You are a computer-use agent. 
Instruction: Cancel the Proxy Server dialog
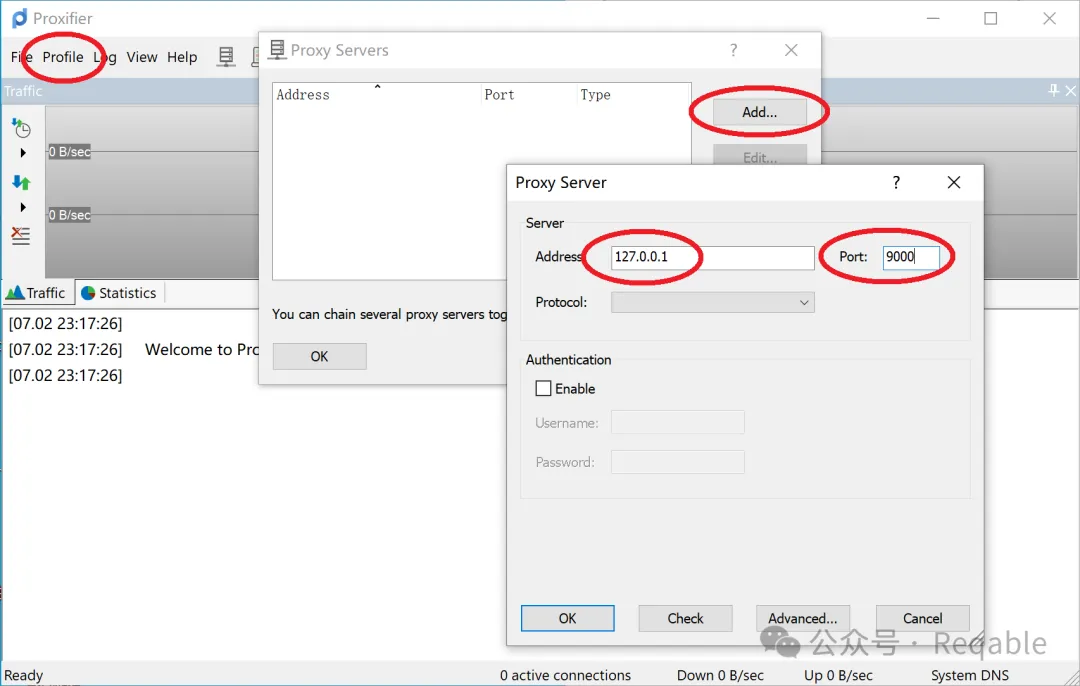(923, 619)
